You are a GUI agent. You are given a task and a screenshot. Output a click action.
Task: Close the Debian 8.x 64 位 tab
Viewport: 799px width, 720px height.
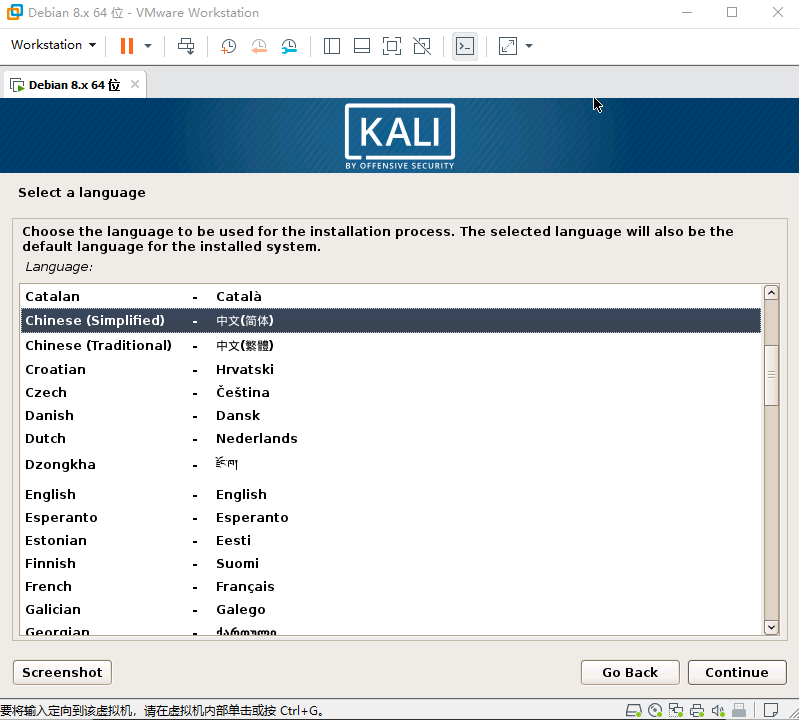[x=135, y=84]
